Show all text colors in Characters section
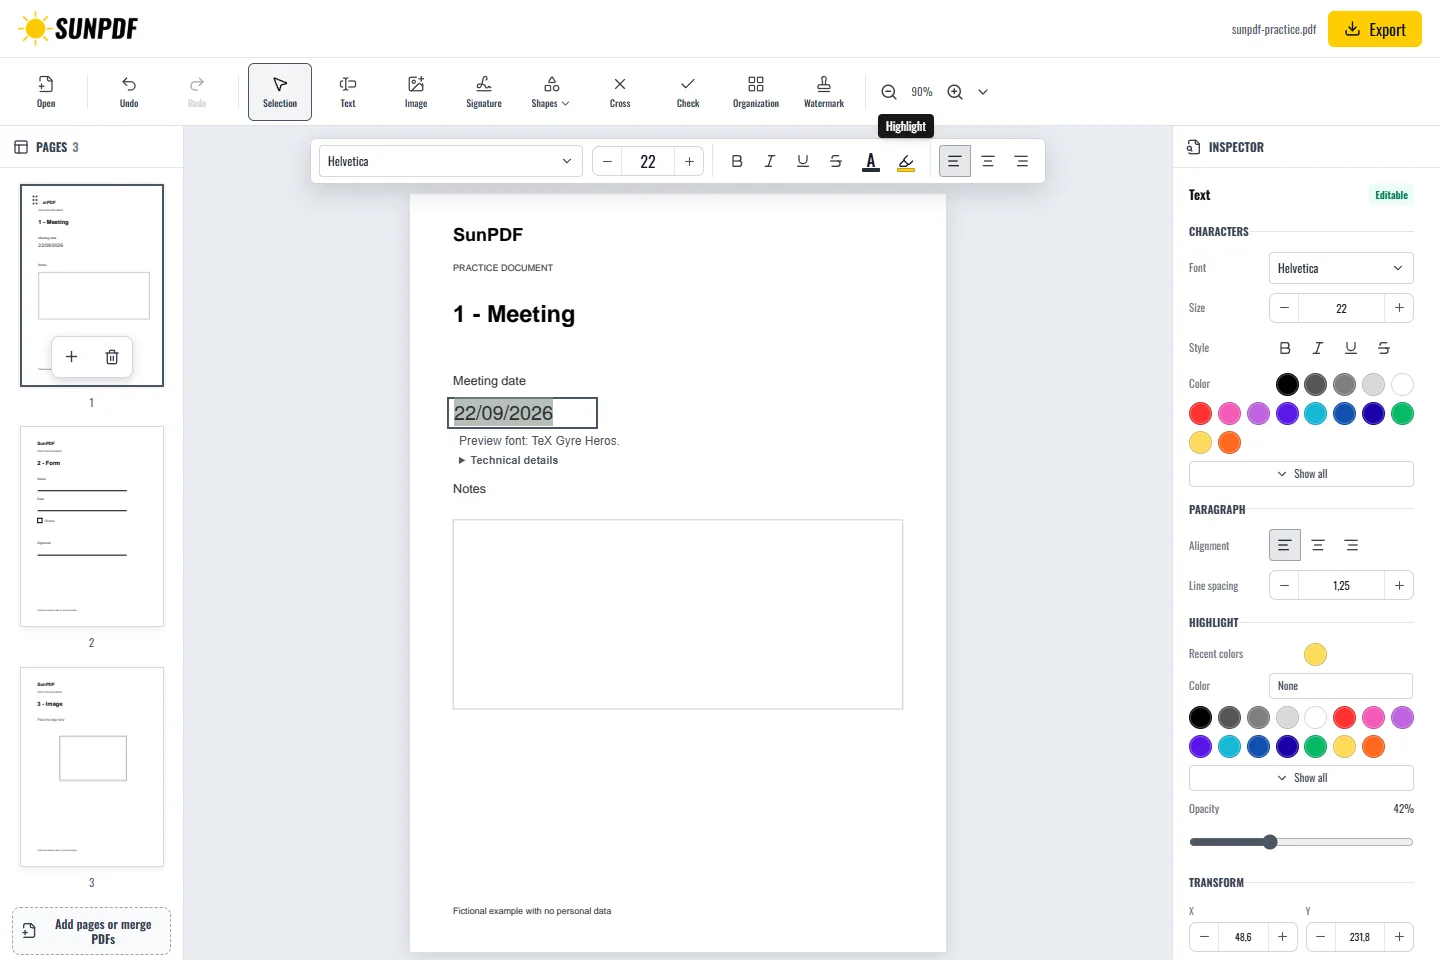Image resolution: width=1440 pixels, height=960 pixels. tap(1301, 474)
